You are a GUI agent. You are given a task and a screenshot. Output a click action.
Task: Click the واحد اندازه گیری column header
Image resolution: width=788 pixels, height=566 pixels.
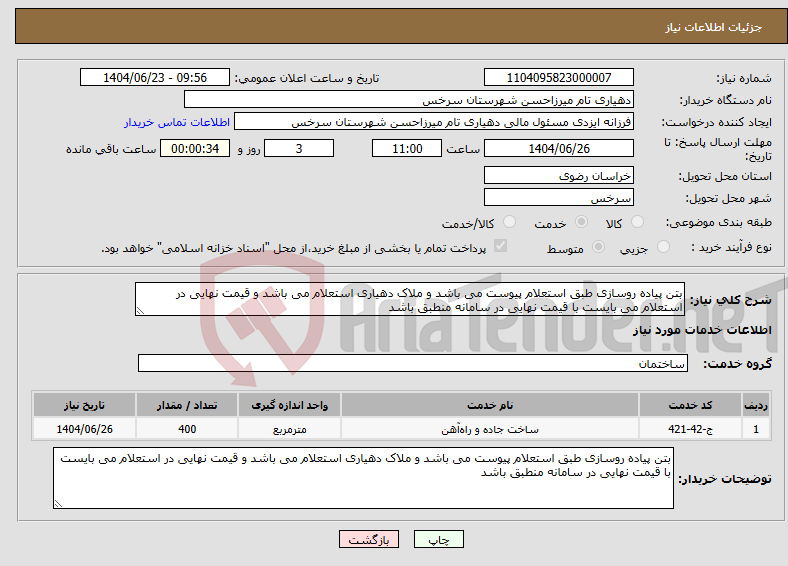(289, 405)
